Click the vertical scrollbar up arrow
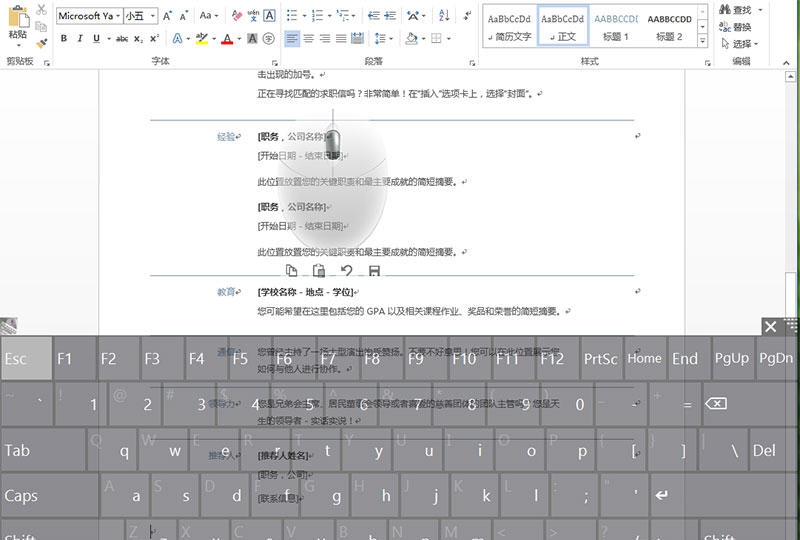This screenshot has height=540, width=800. click(790, 77)
